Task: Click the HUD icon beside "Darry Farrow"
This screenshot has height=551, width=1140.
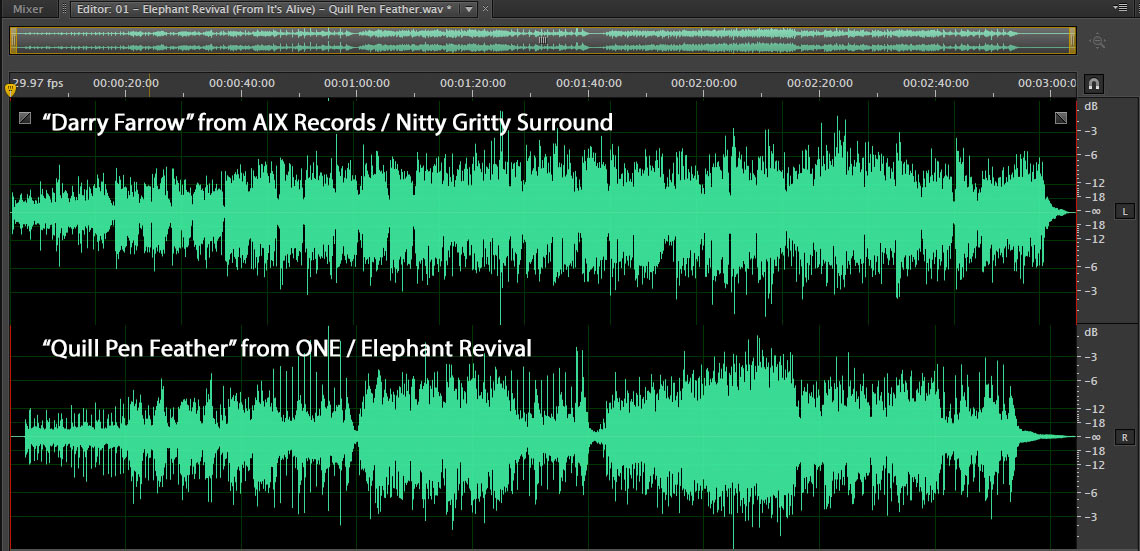Action: (x=25, y=118)
